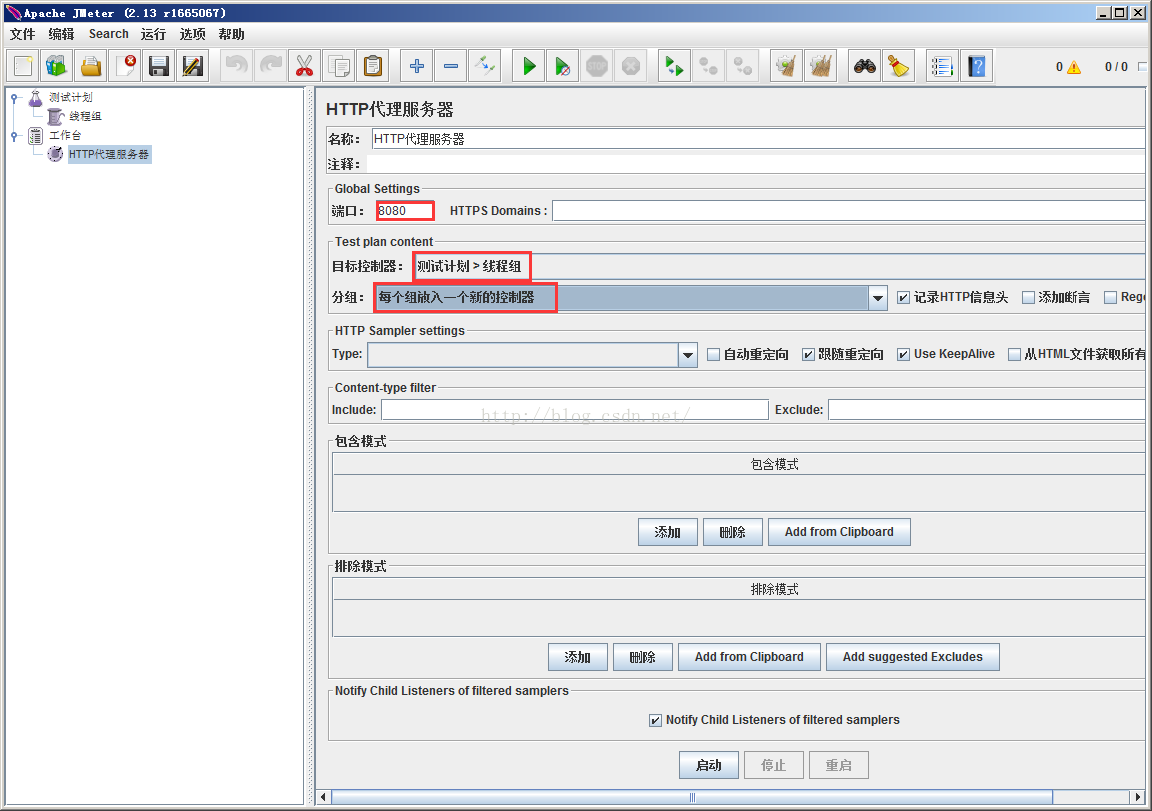Click Start no pauses icon
The image size is (1152, 811).
563,66
